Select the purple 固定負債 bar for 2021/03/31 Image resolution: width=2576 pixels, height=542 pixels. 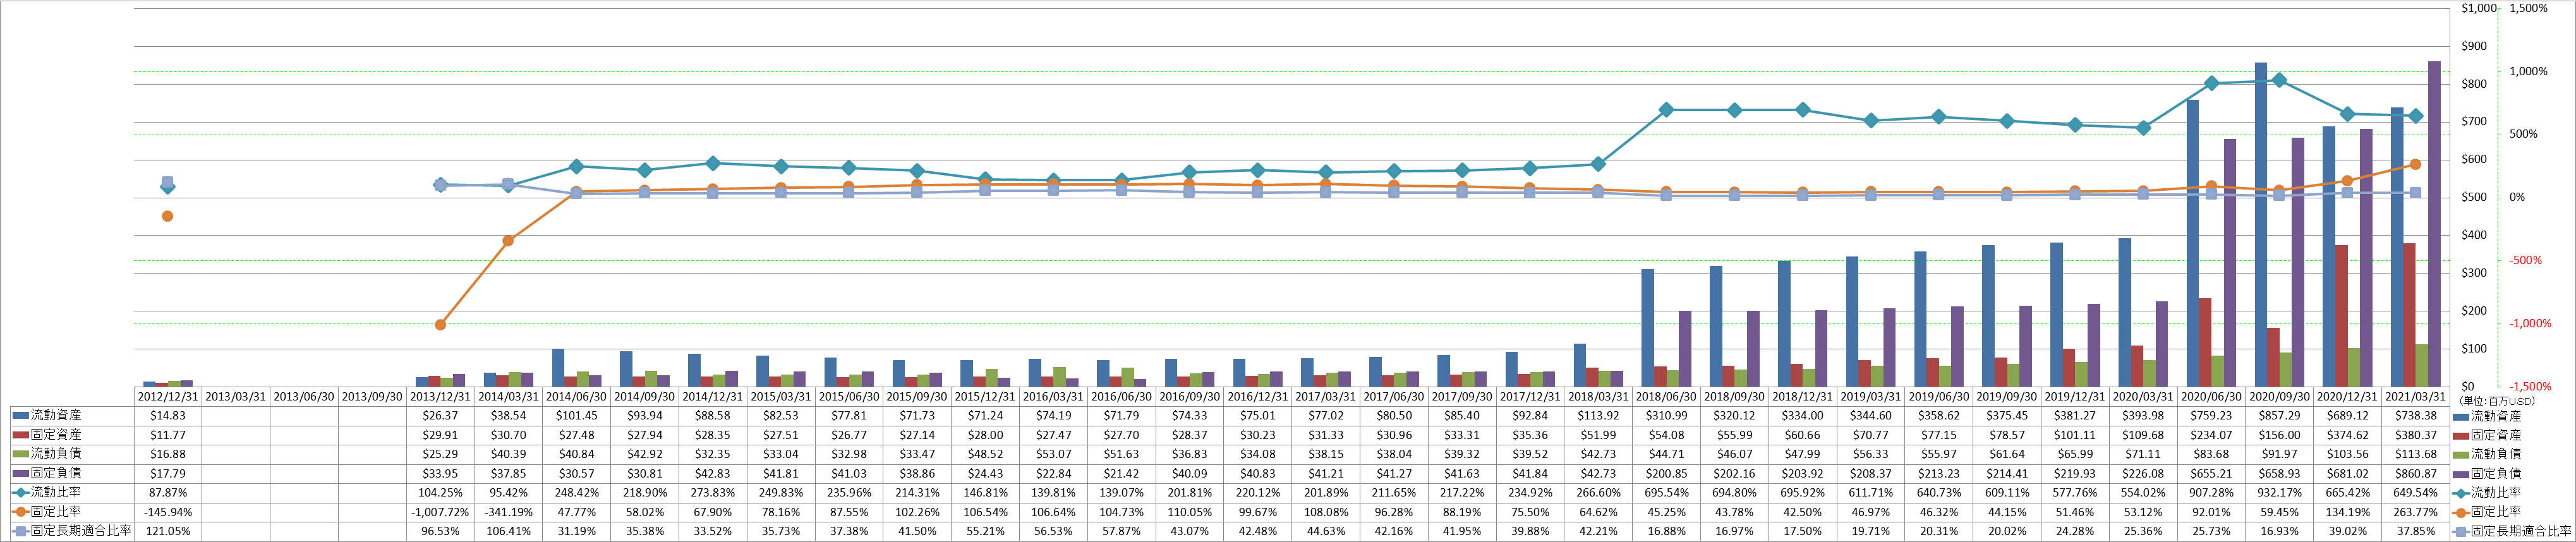click(x=2434, y=224)
